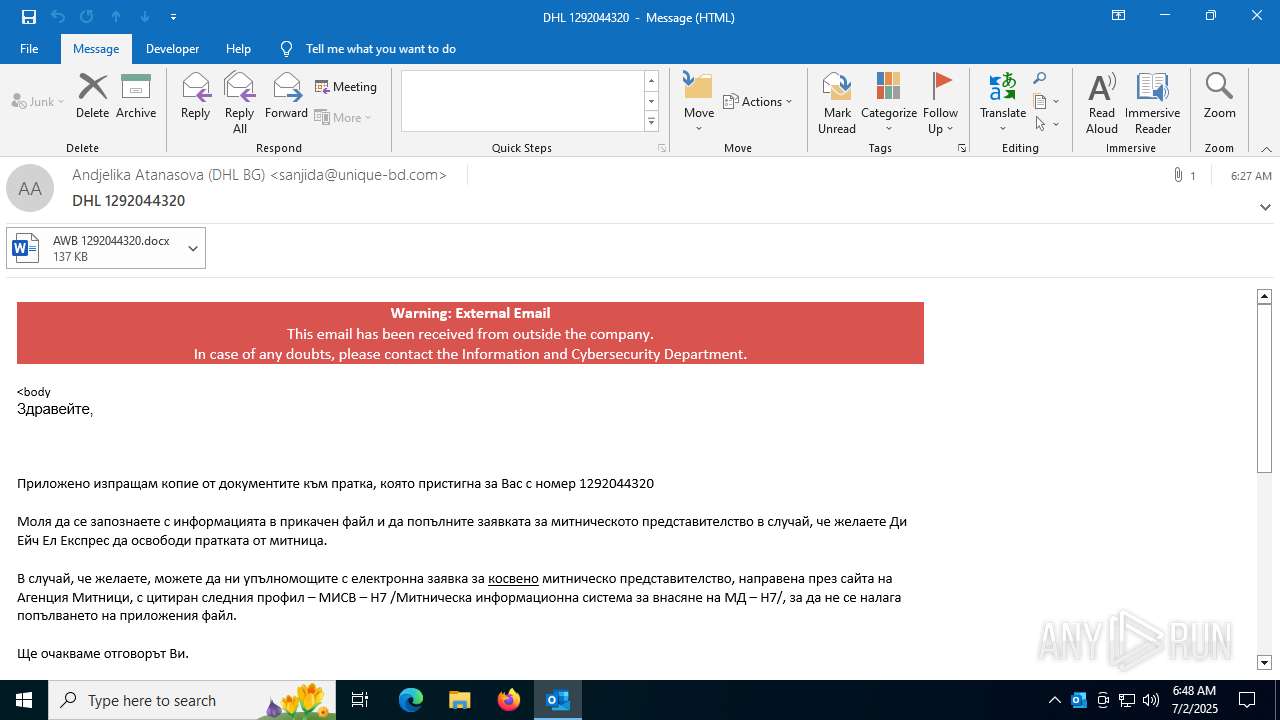Collapse the ribbon

coord(1266,149)
